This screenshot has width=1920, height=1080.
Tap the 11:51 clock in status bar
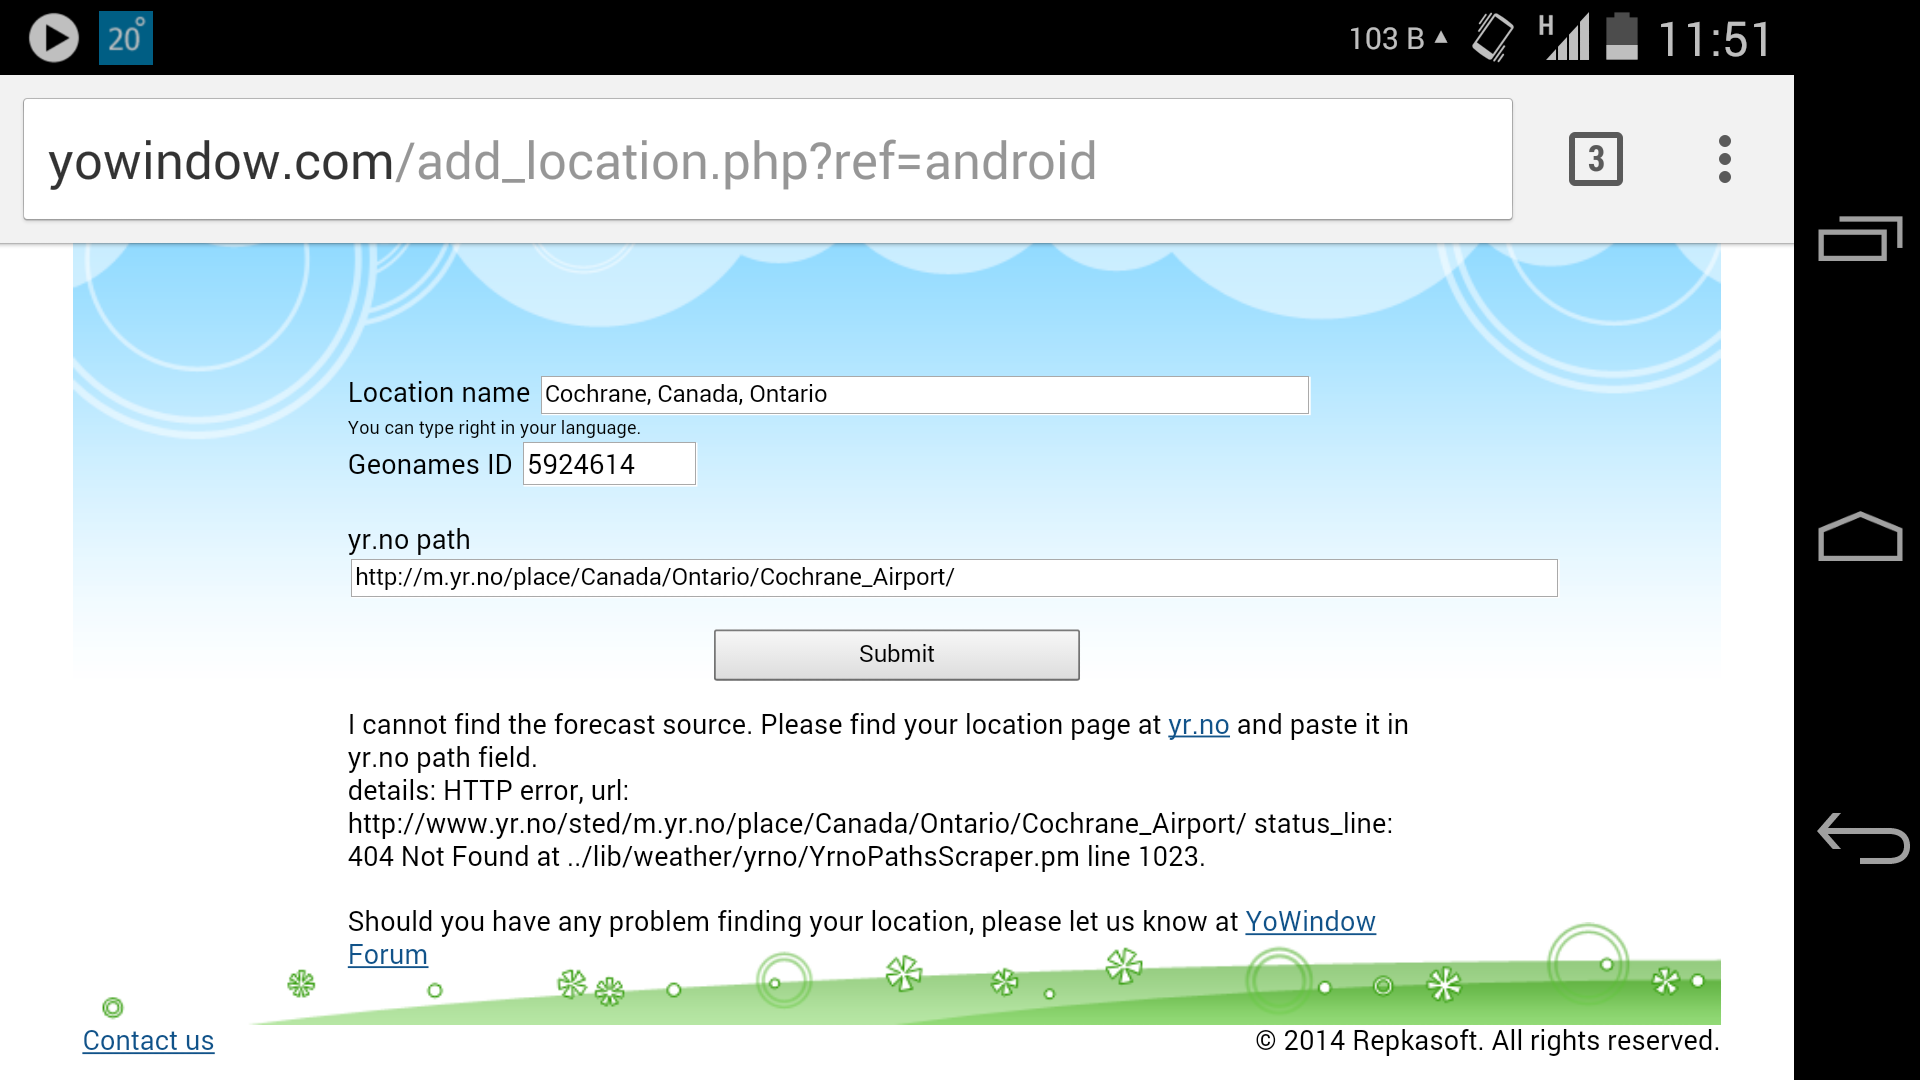coord(1714,40)
